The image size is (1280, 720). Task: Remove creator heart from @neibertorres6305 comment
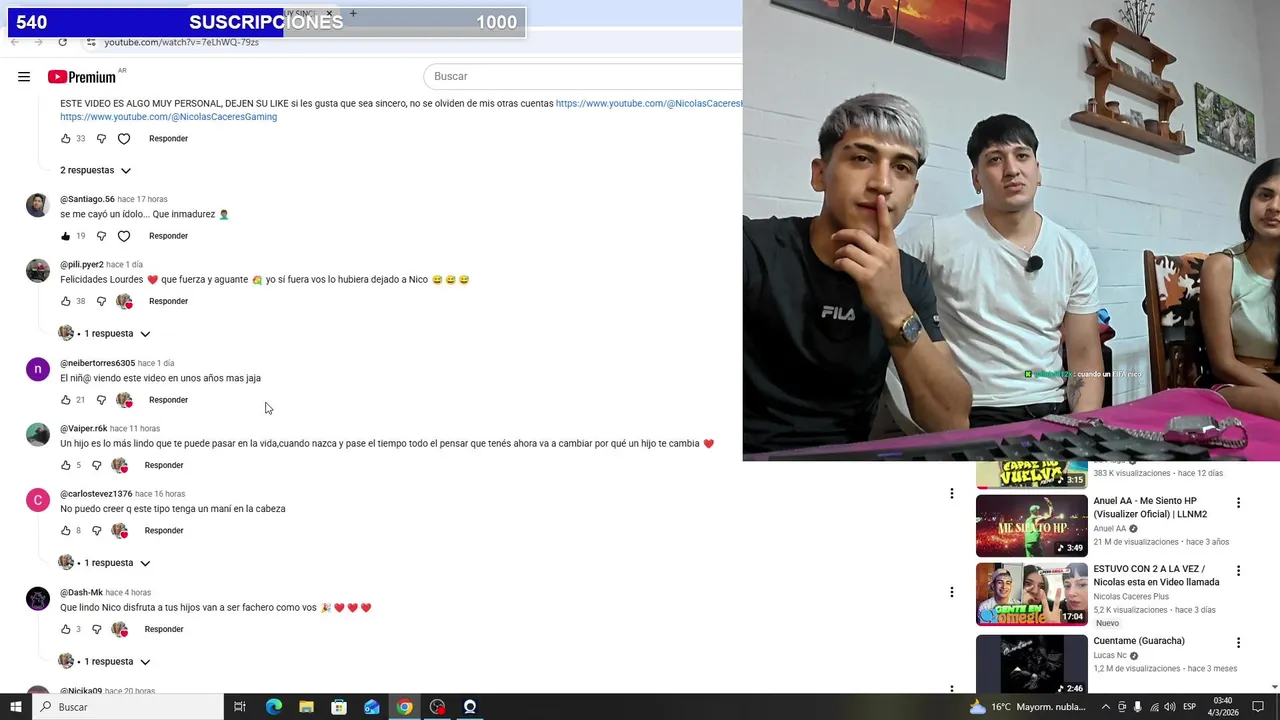pos(124,400)
